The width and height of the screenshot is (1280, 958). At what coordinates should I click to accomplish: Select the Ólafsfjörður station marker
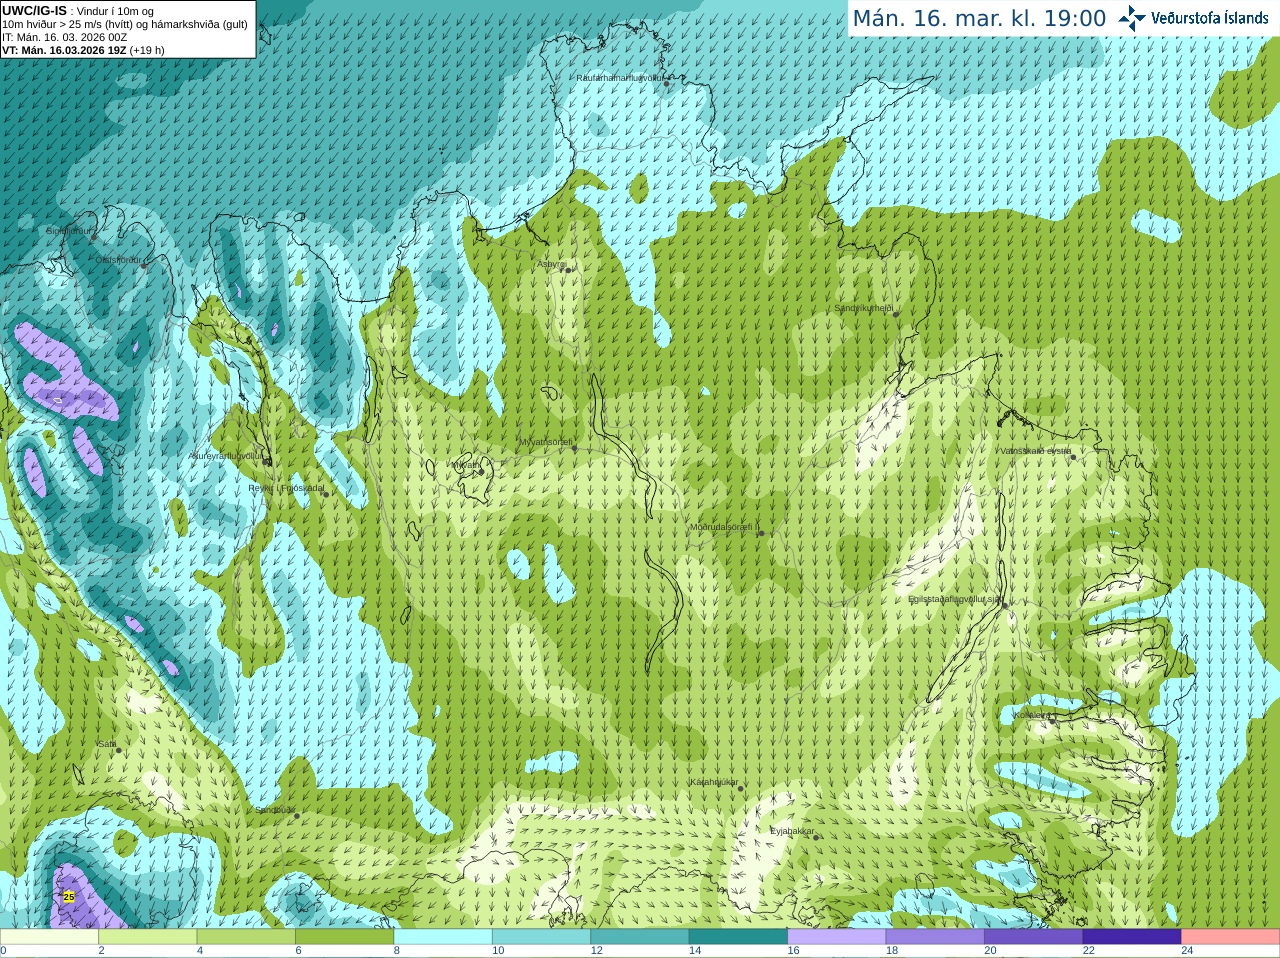click(144, 265)
